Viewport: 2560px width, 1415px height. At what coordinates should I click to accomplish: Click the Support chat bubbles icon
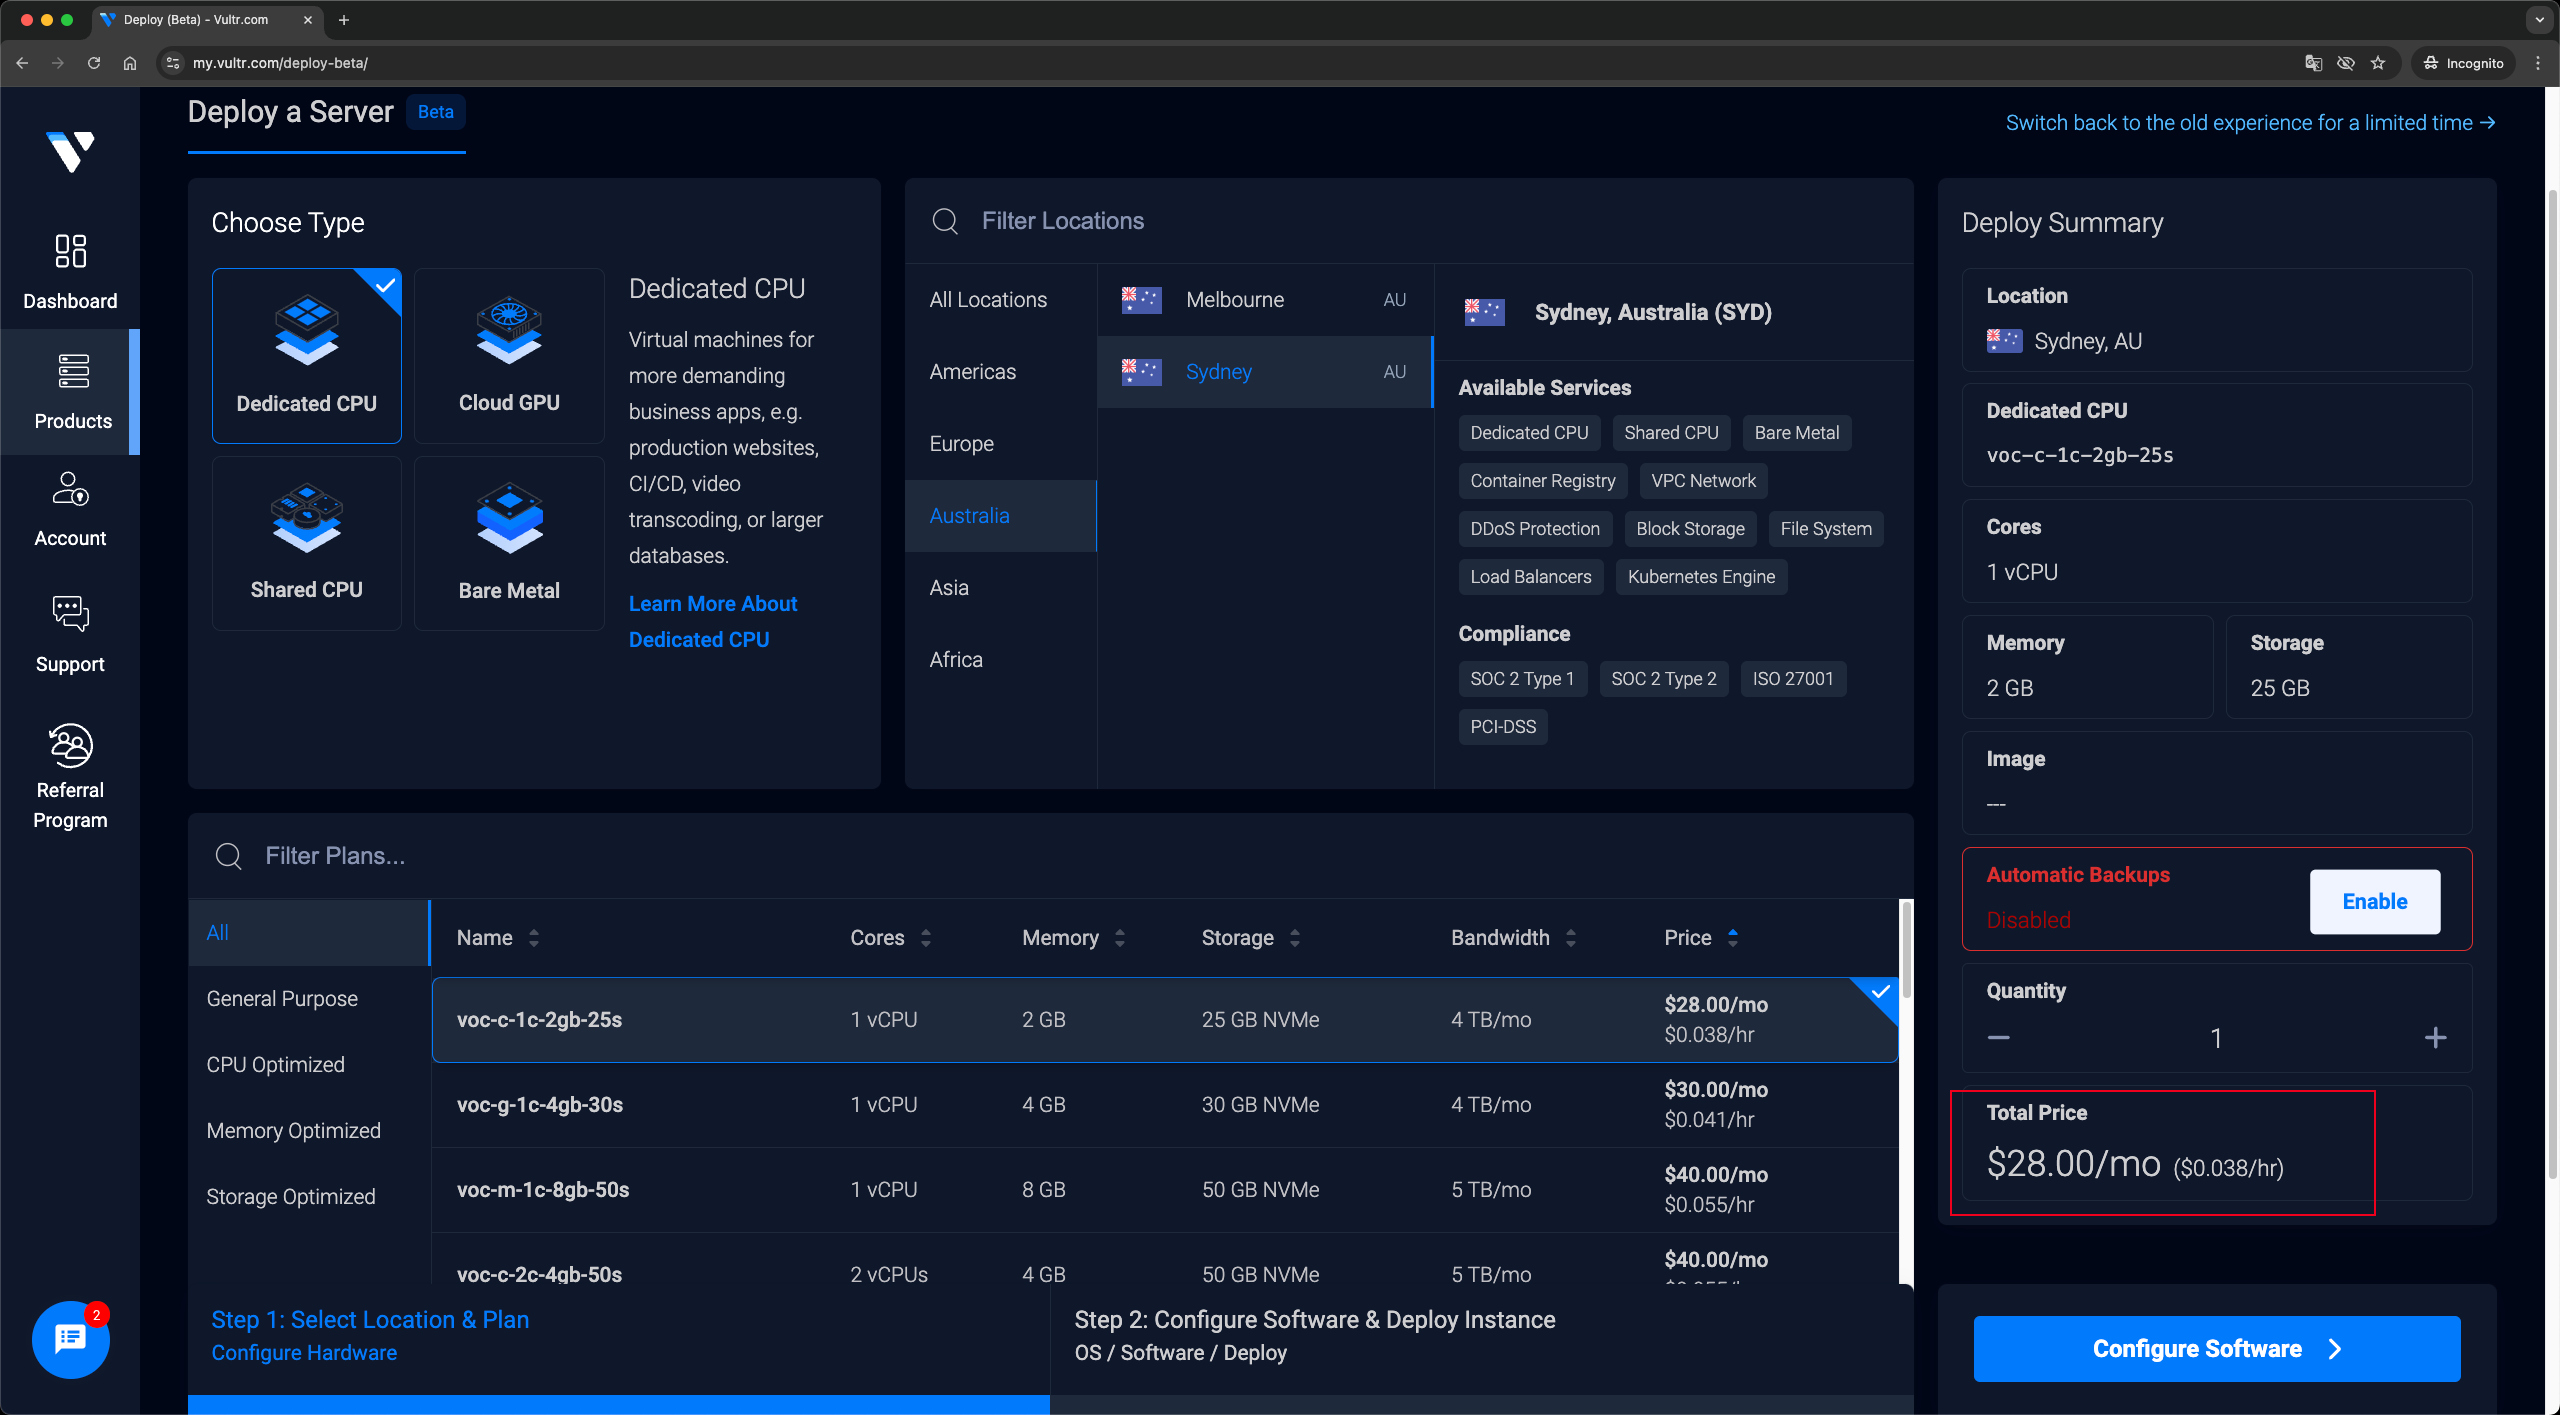70,613
